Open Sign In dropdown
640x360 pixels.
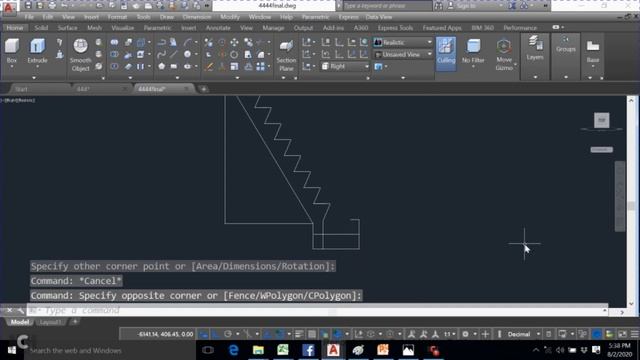coord(476,6)
